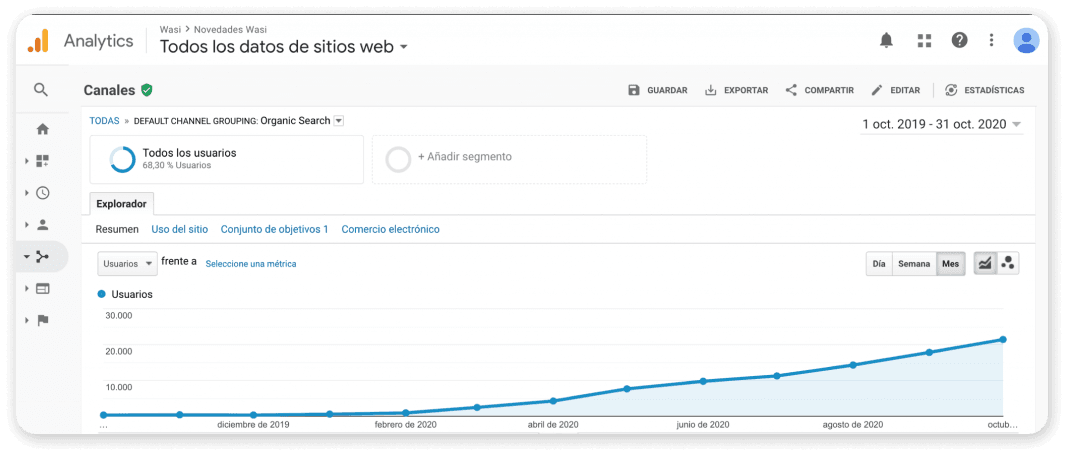The height and width of the screenshot is (456, 1068).
Task: Click Compartir to share the report
Action: [x=819, y=90]
